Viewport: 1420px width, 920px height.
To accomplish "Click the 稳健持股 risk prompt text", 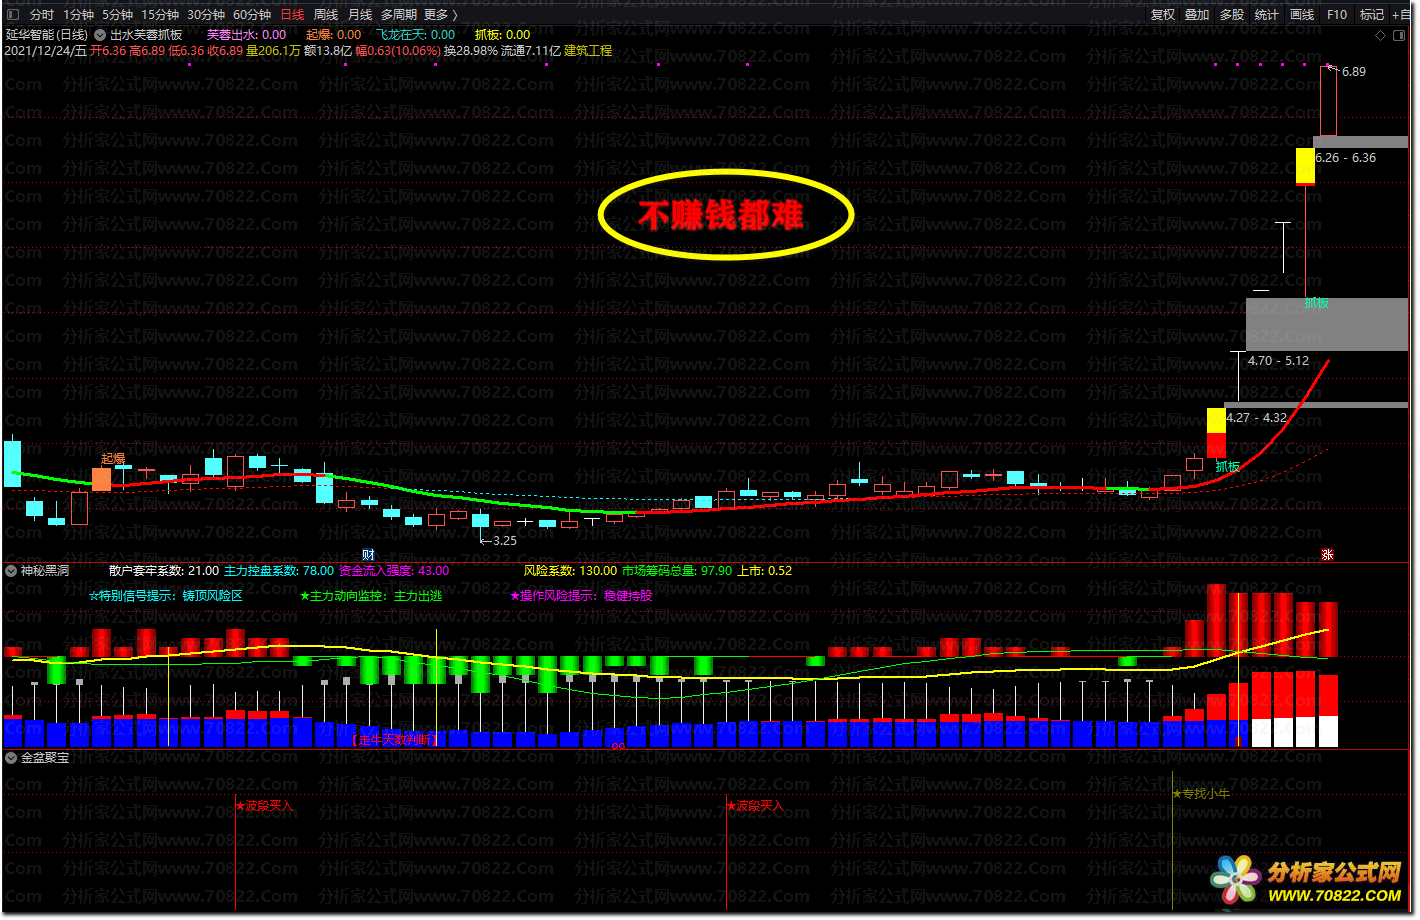I will tap(628, 596).
